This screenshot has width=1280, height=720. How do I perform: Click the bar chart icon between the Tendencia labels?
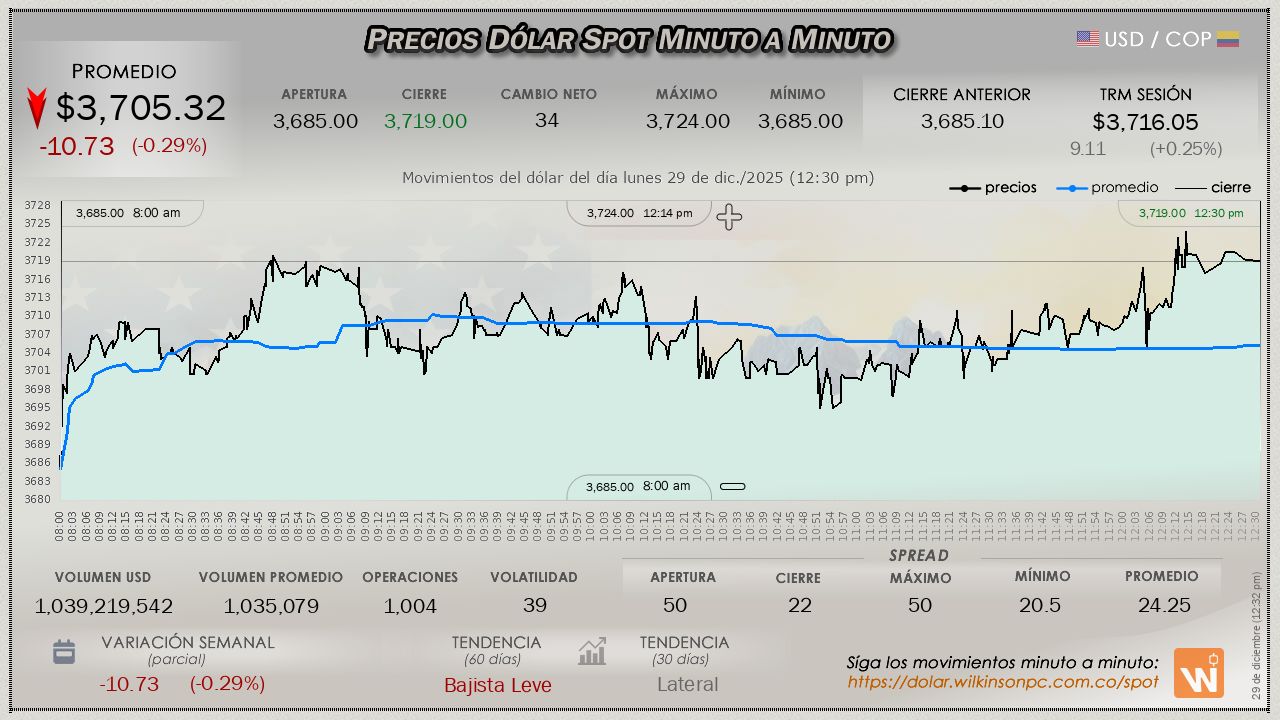[x=592, y=652]
